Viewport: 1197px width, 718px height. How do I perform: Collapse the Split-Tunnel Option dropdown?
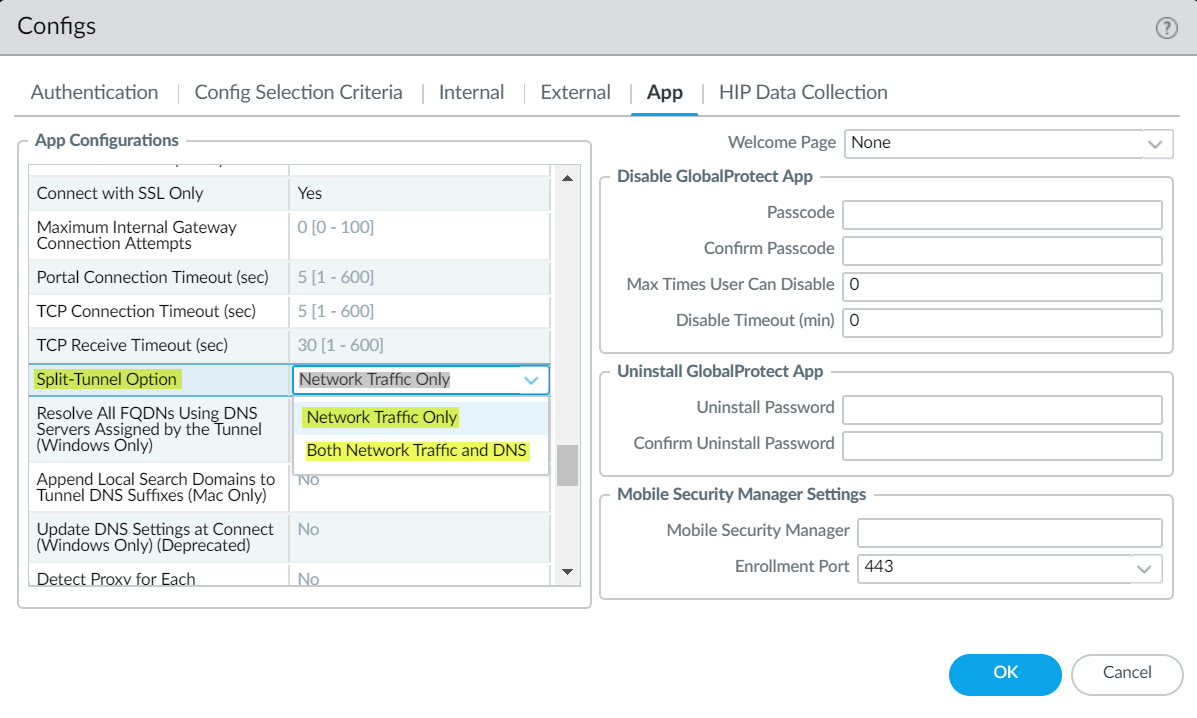[530, 380]
